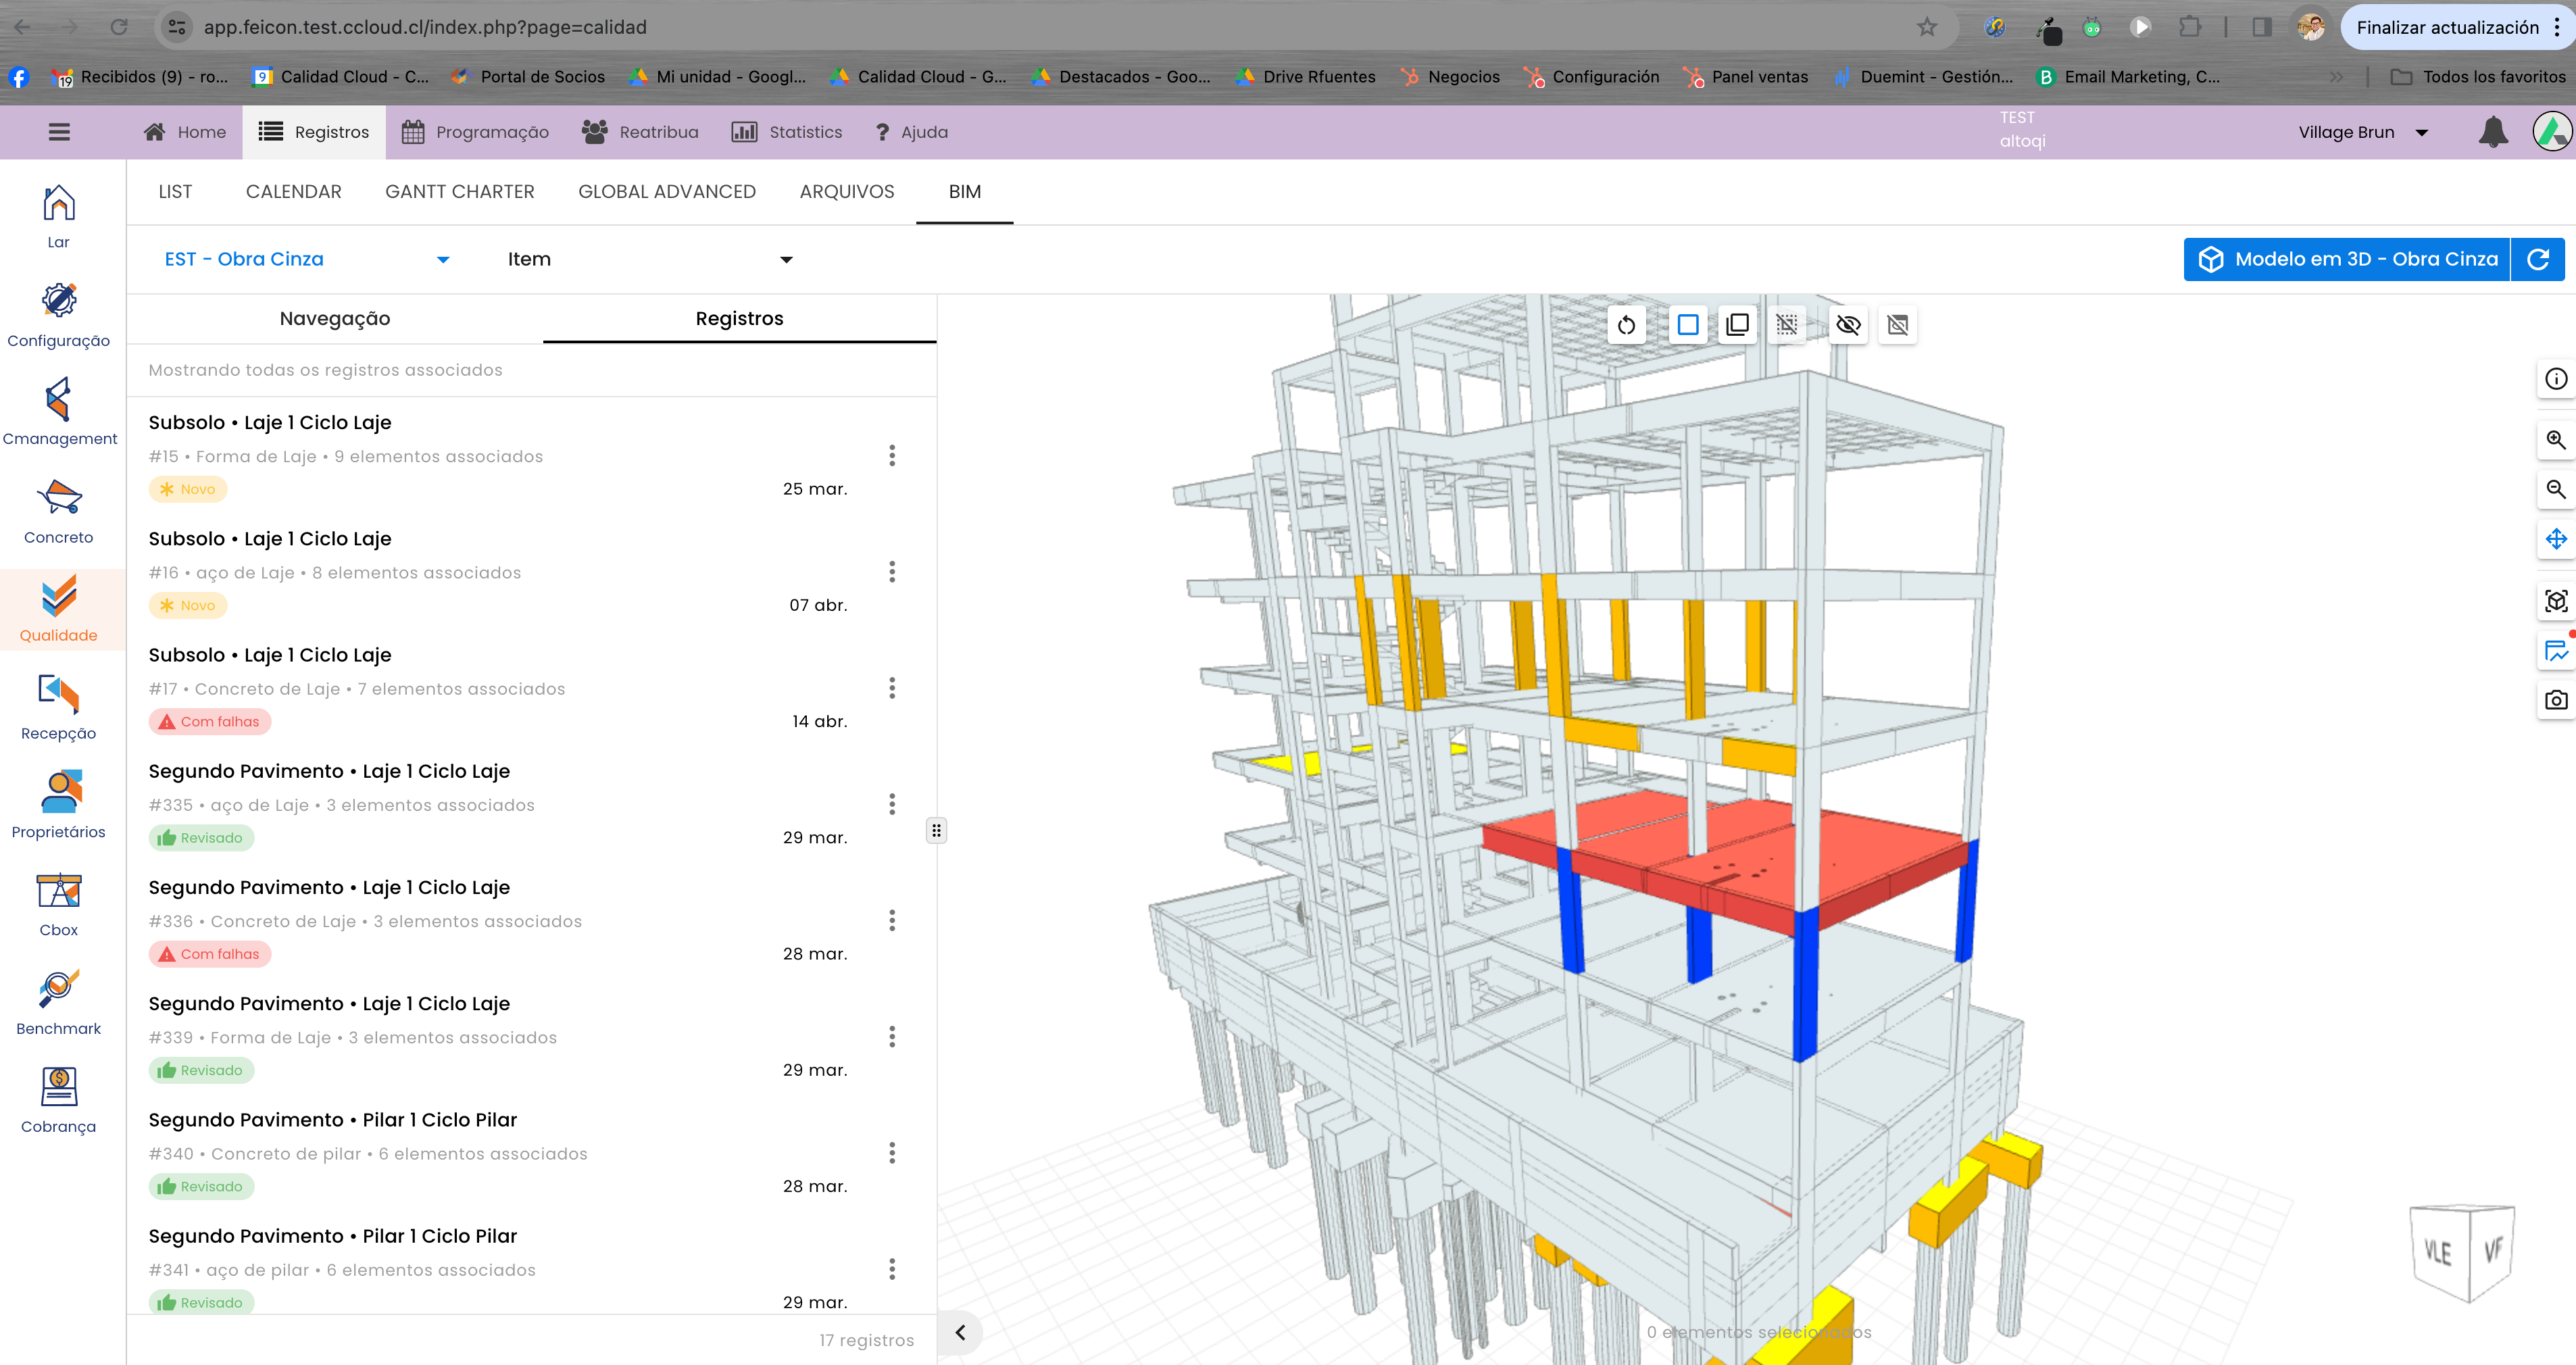Open Concreto module in the sidebar

tap(59, 512)
